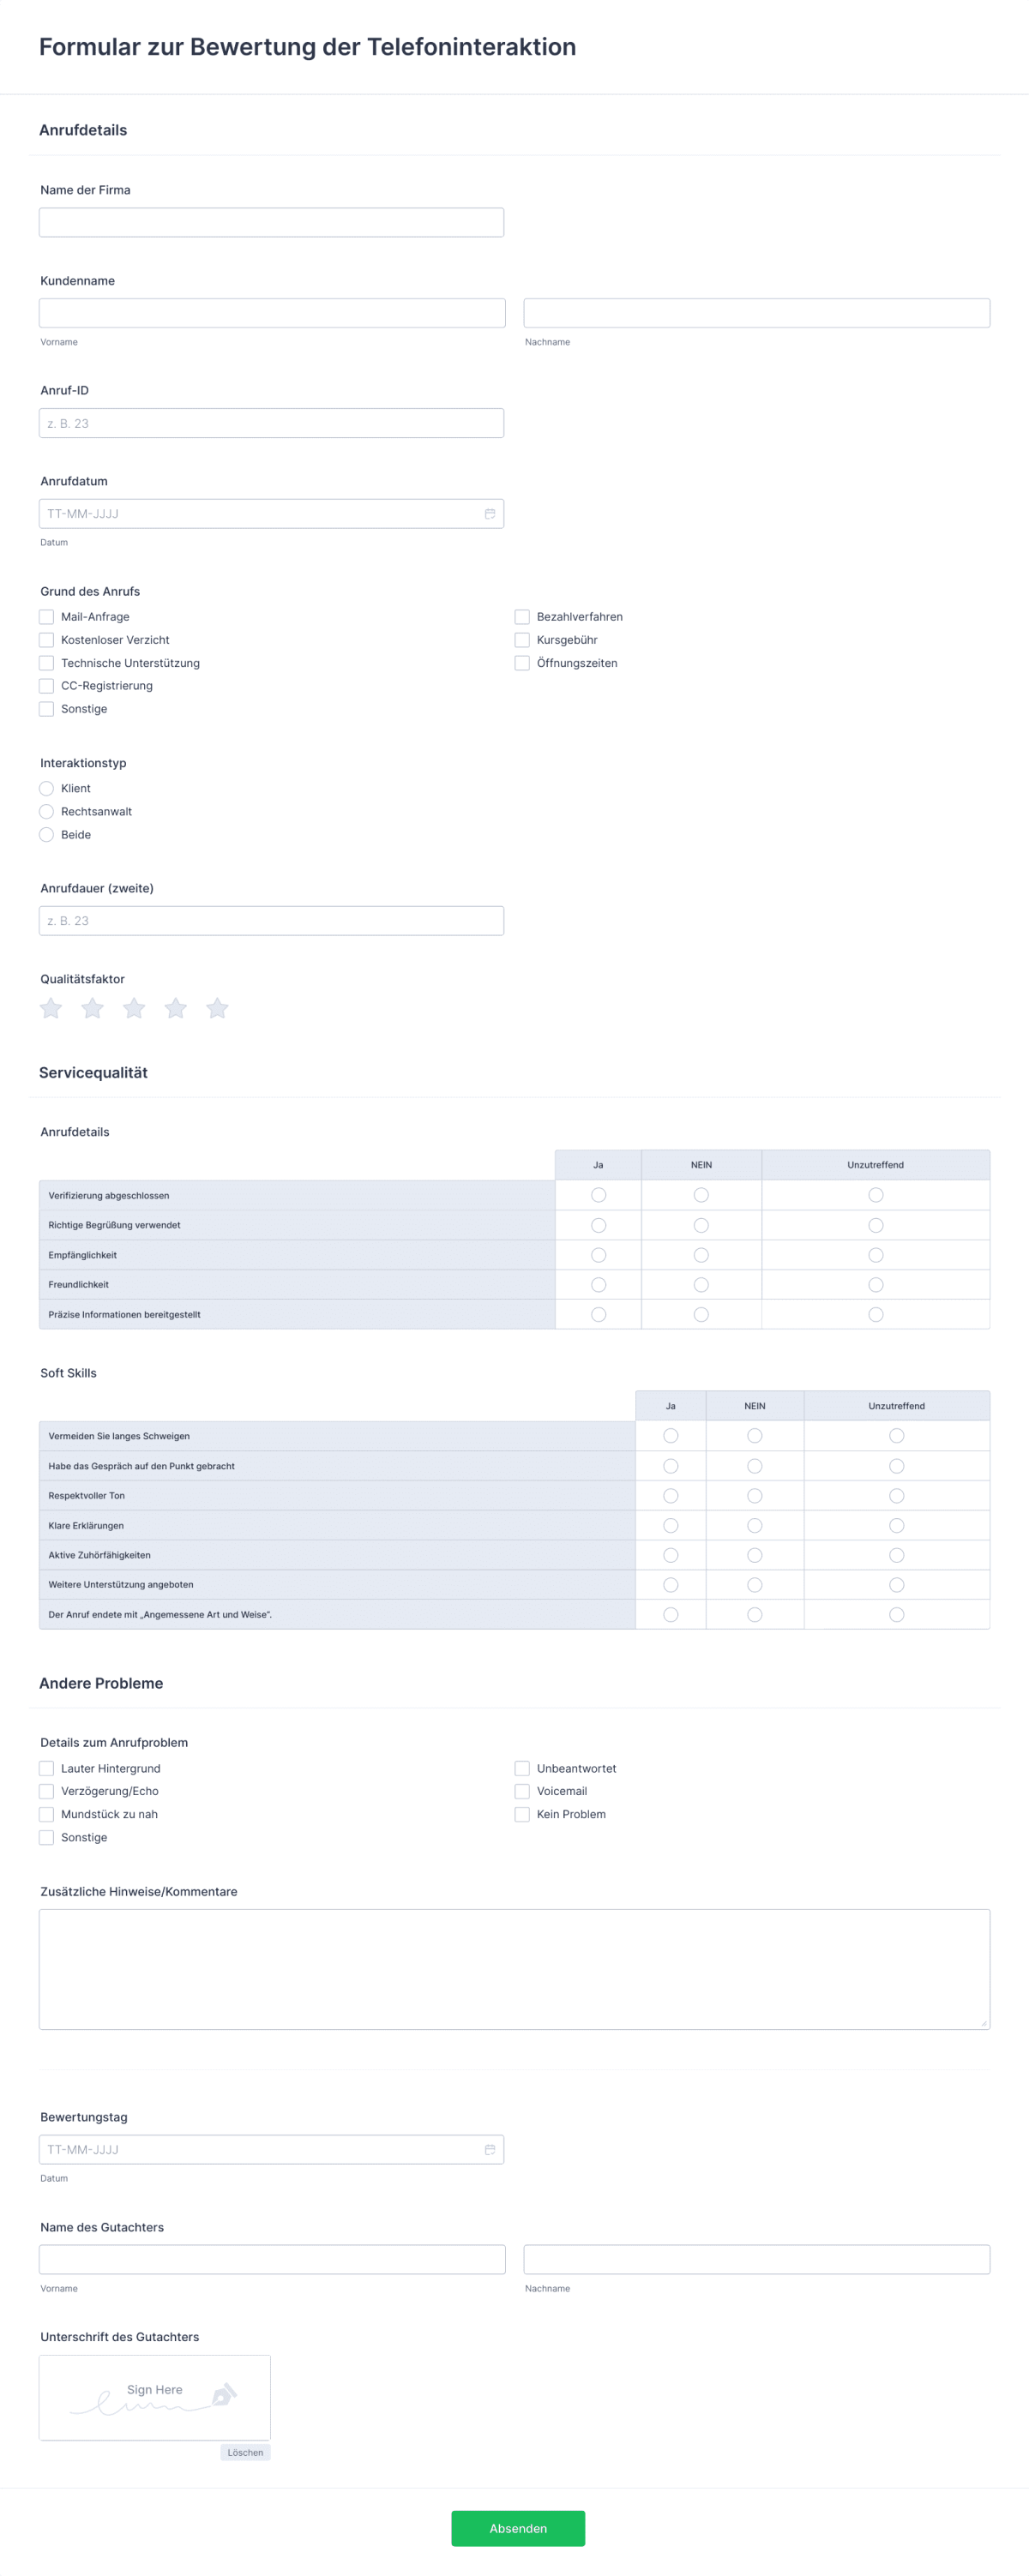Open the calendar picker for Bewertungstag

tap(489, 2149)
